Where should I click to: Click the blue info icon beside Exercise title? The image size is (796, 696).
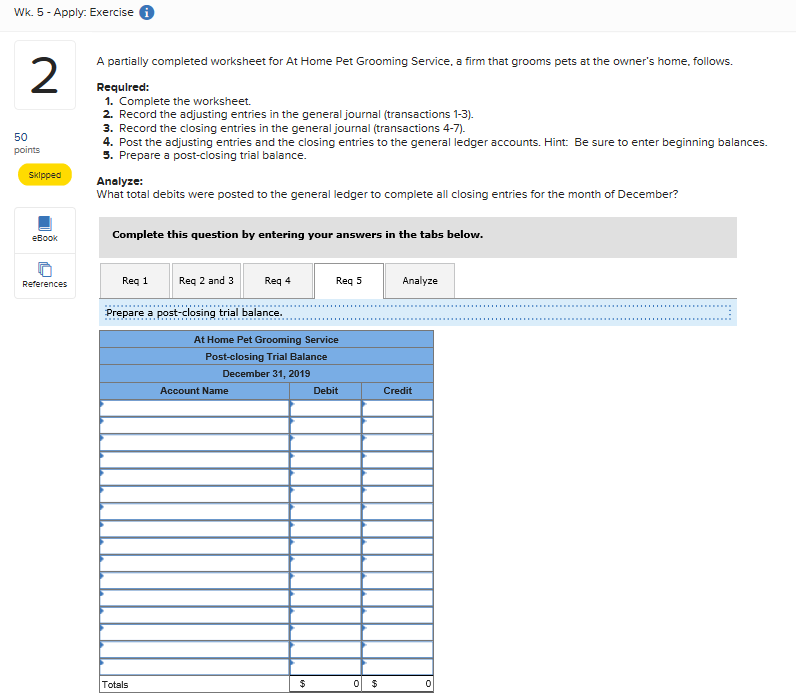(147, 12)
